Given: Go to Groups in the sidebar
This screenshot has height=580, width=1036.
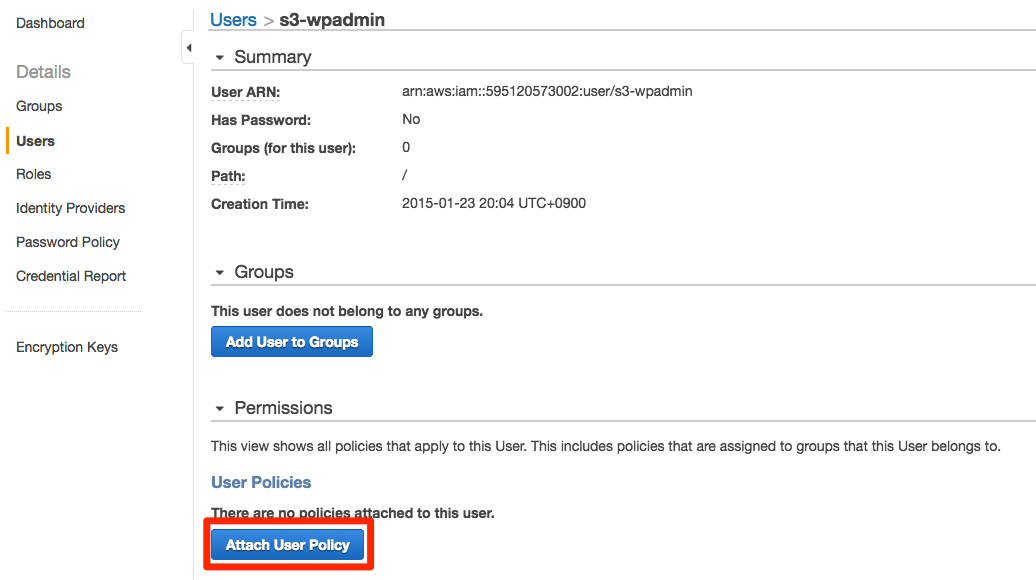Looking at the screenshot, I should point(39,106).
